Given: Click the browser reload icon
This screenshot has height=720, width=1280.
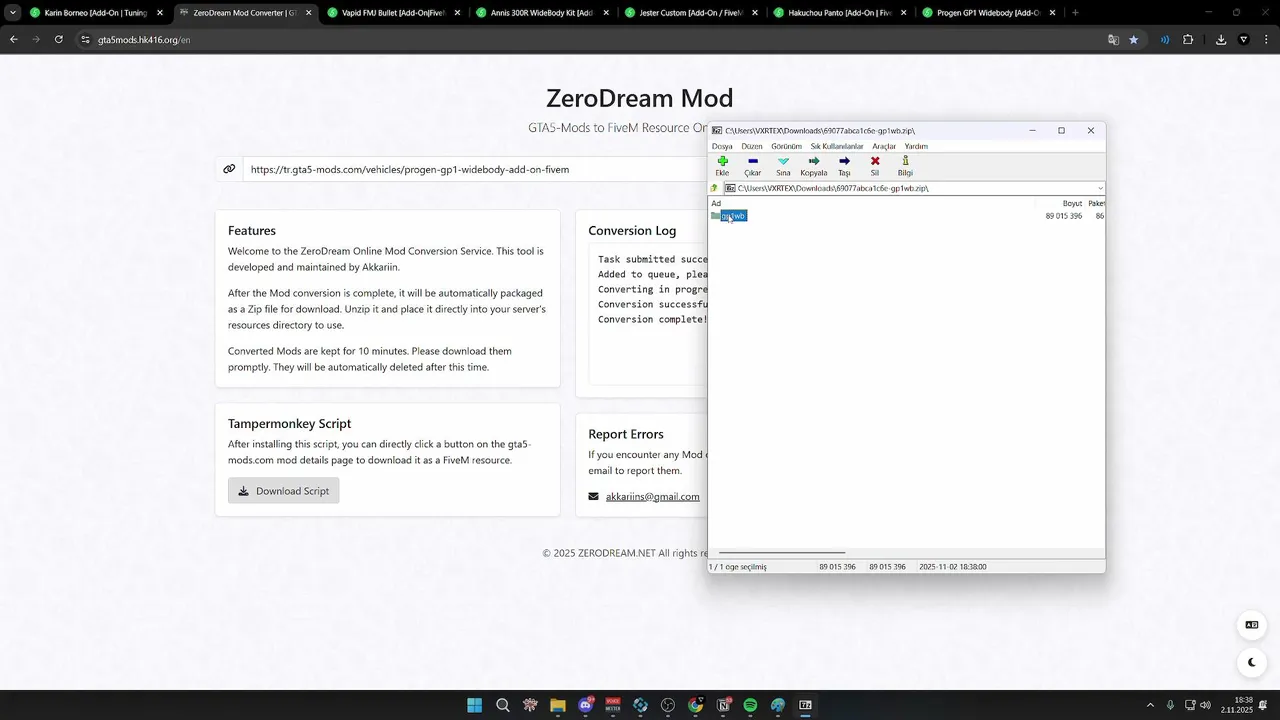Looking at the screenshot, I should coord(59,40).
